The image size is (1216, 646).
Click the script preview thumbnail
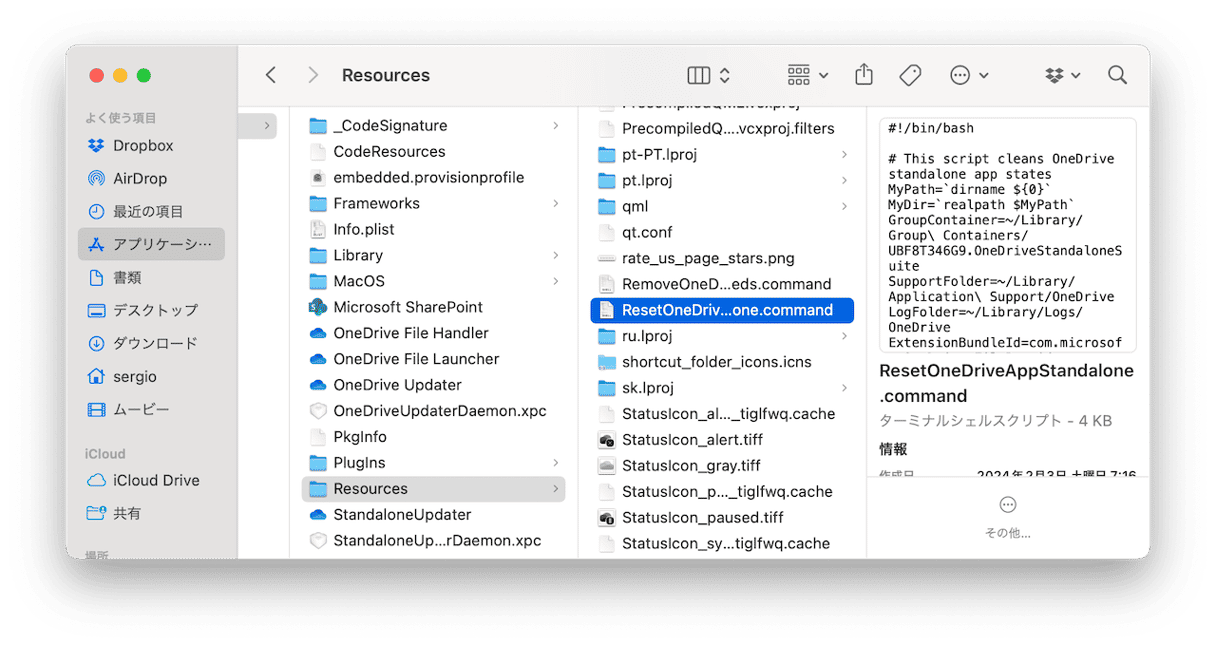1007,235
